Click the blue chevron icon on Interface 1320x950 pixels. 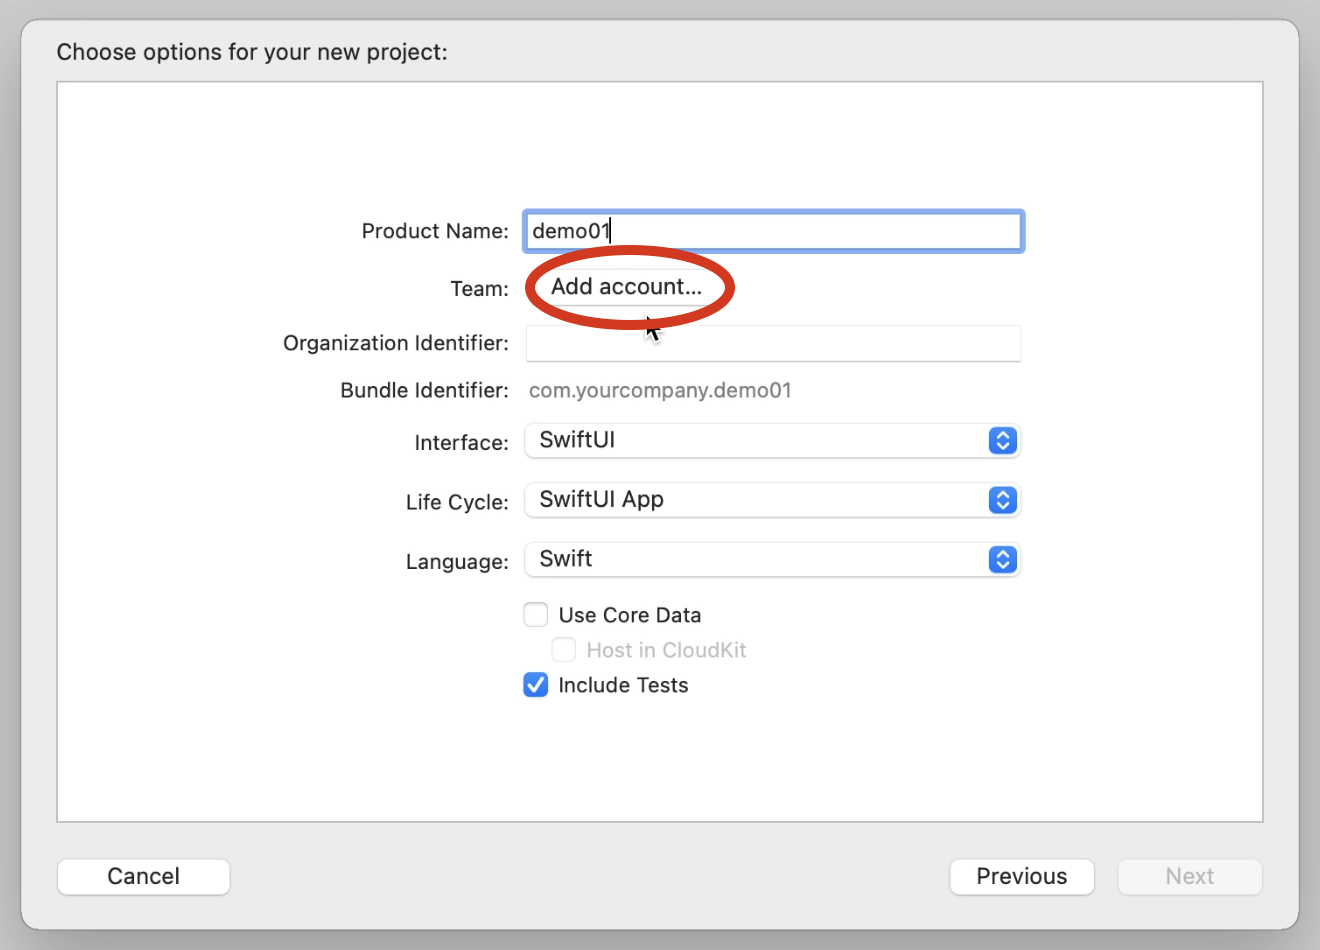(1002, 440)
